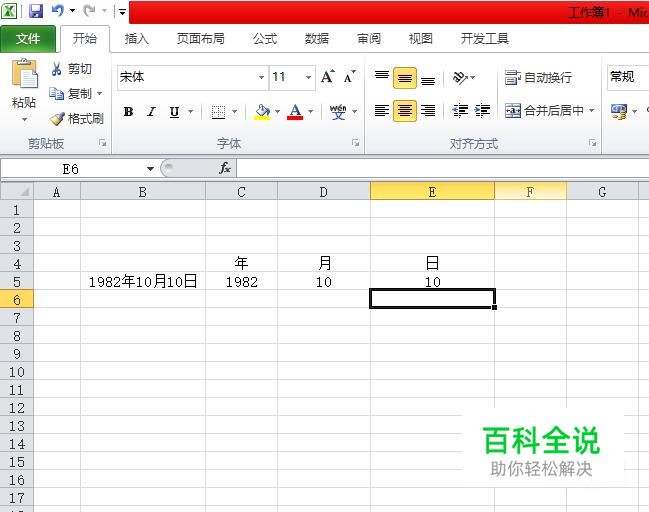Screen dimensions: 649x512
Task: Click Insert Function fx icon
Action: point(225,168)
